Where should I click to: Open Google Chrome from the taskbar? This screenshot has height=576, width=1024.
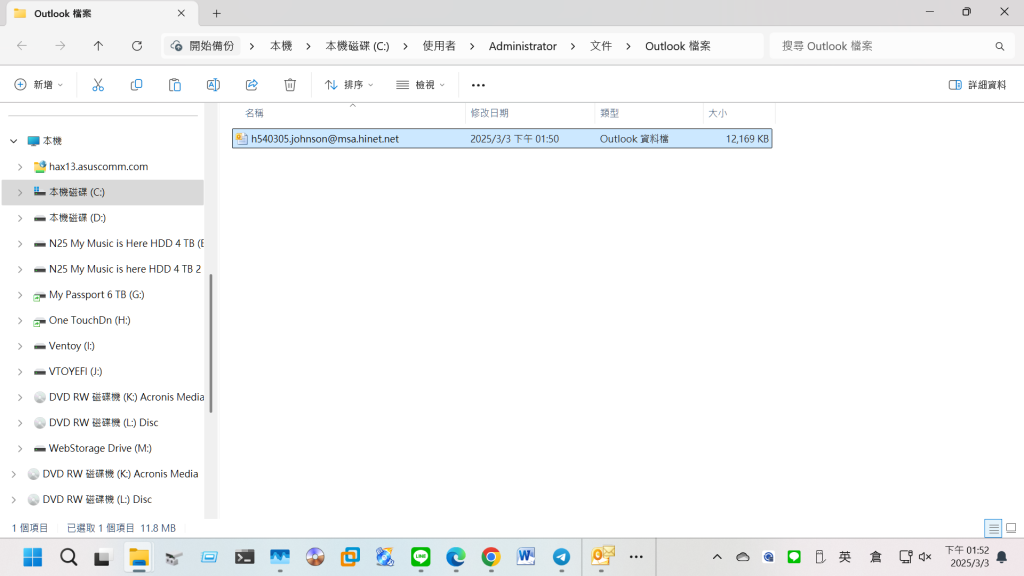click(x=490, y=557)
